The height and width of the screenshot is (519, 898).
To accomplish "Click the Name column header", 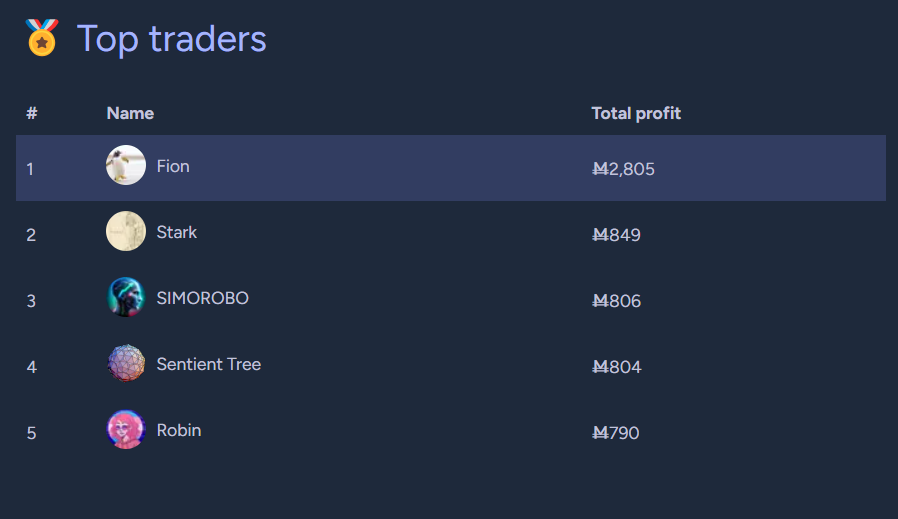I will tap(130, 113).
